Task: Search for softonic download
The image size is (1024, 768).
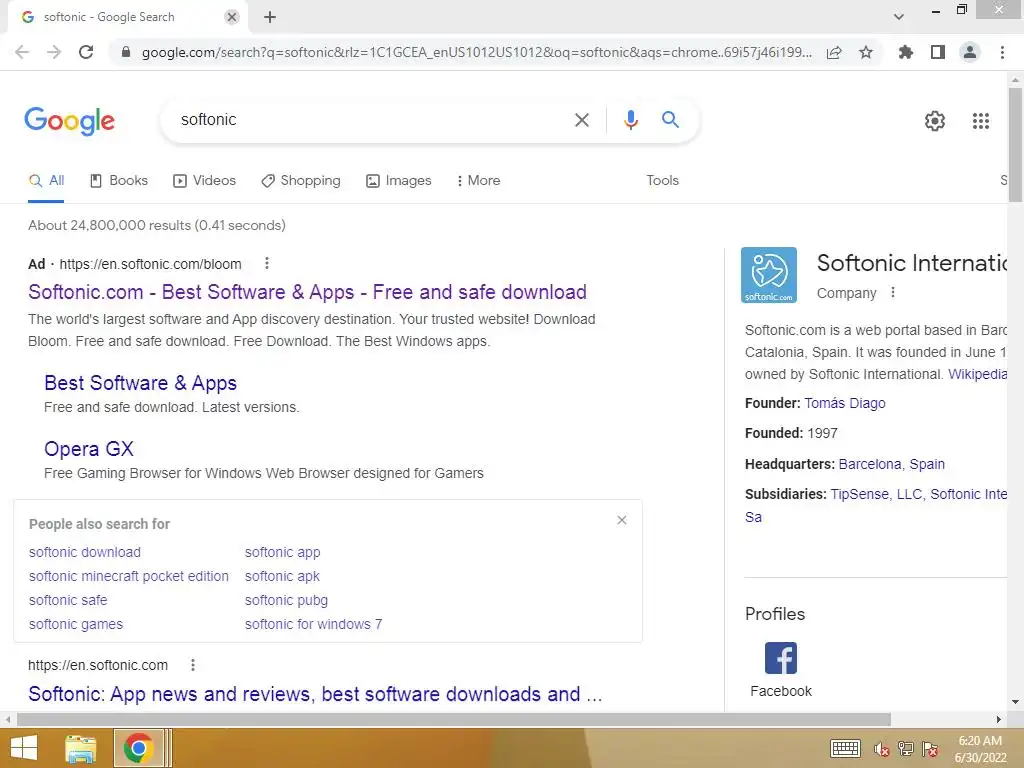Action: click(x=85, y=552)
